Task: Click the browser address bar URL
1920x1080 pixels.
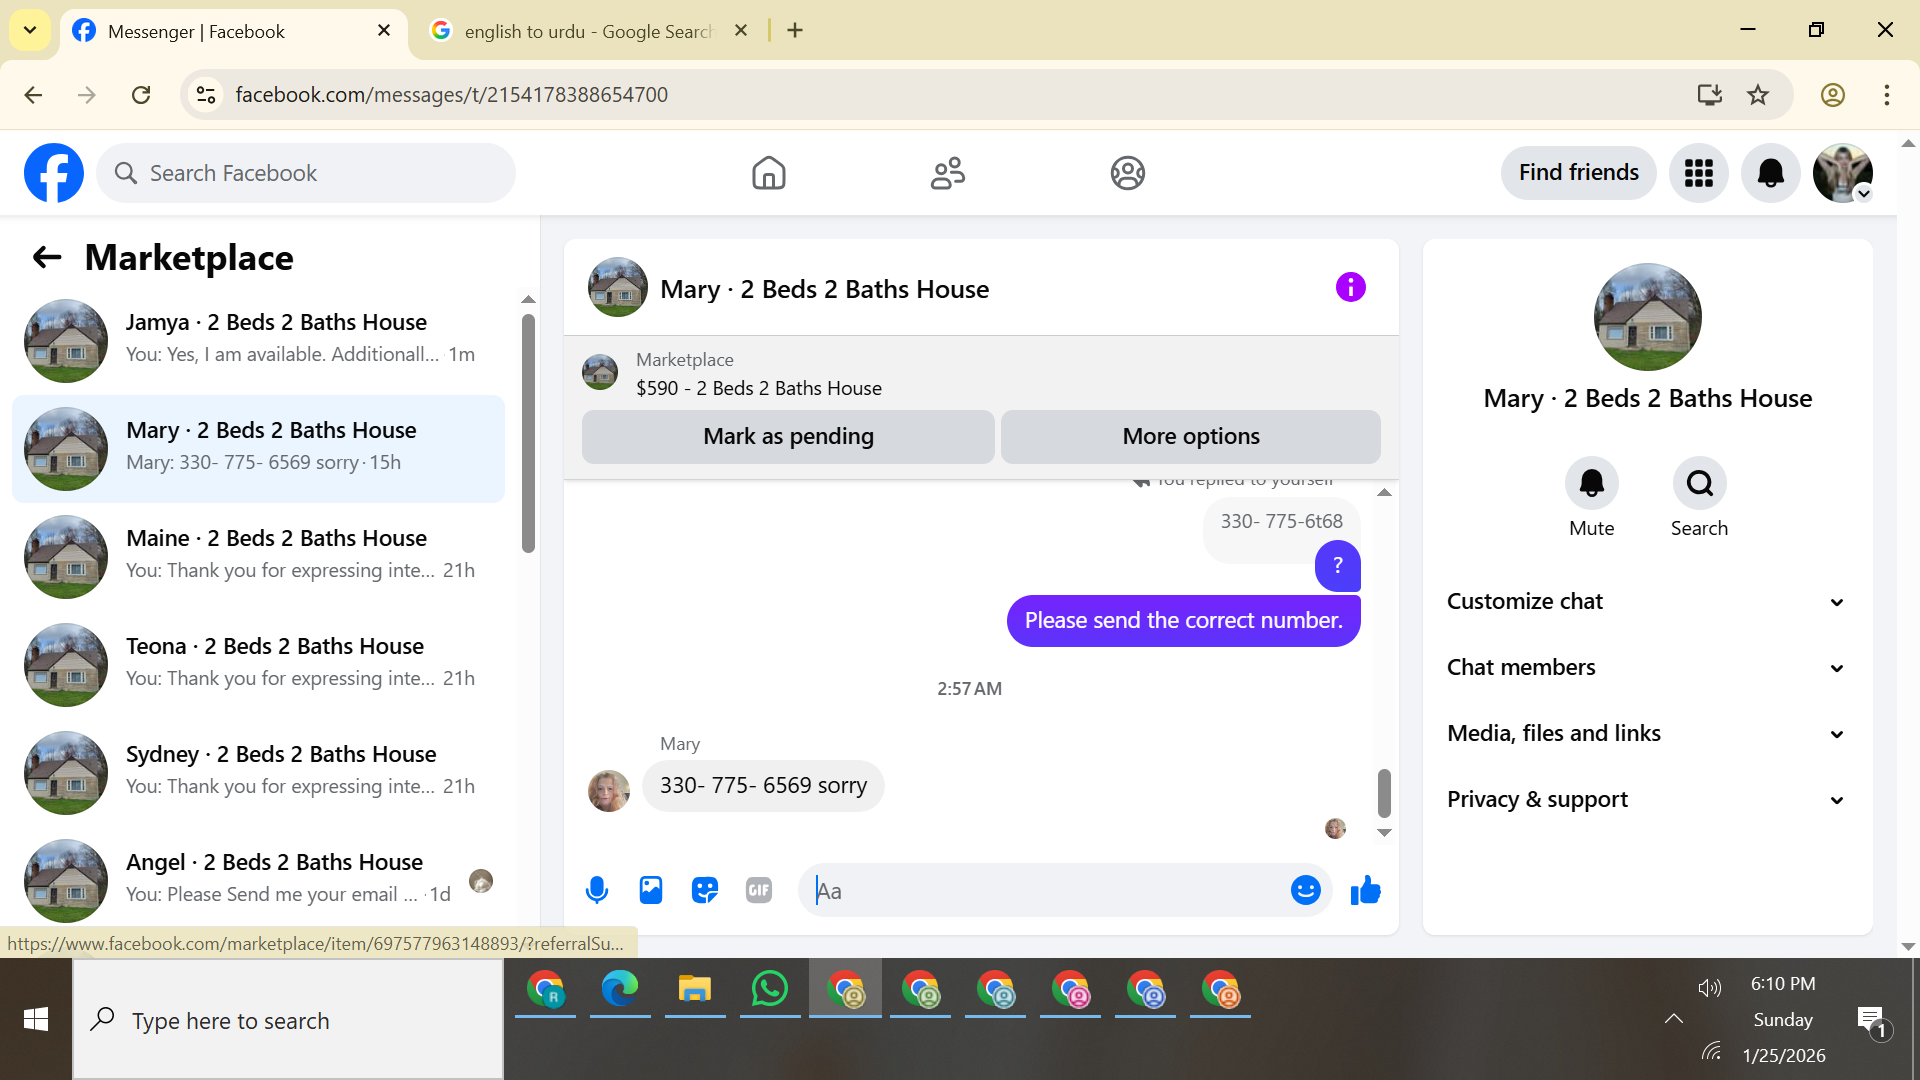Action: [x=451, y=95]
